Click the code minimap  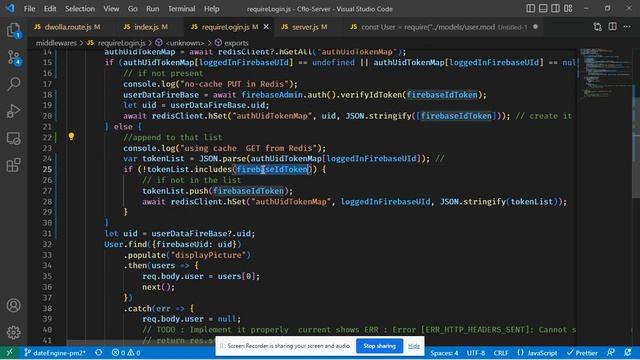[x=605, y=73]
